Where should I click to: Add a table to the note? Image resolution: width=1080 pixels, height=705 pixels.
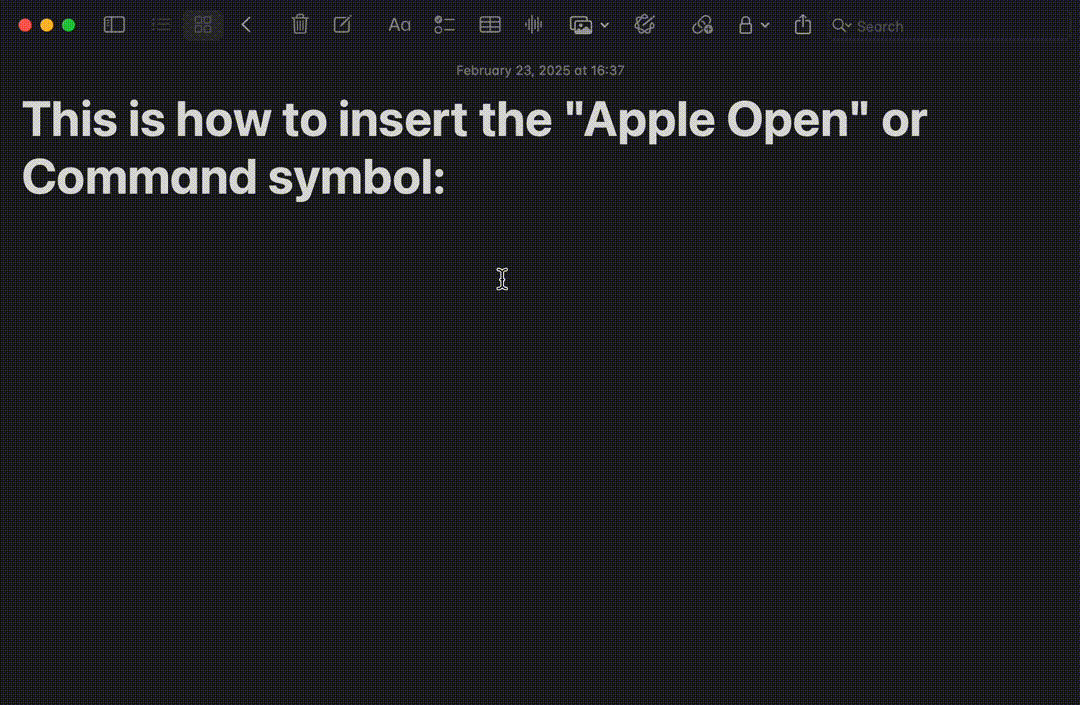(x=490, y=24)
